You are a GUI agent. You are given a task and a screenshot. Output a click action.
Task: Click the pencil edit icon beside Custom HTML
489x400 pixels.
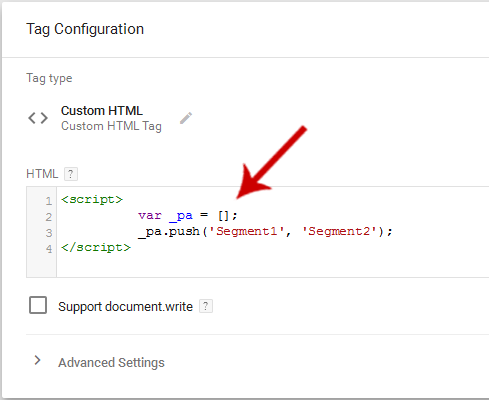coord(186,118)
